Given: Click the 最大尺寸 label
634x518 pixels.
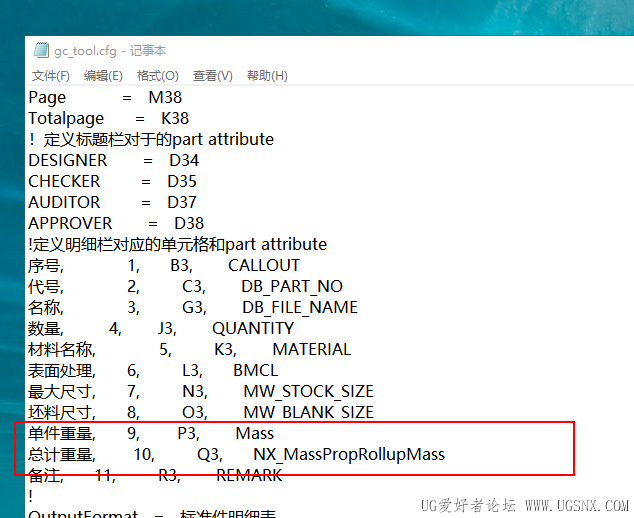Looking at the screenshot, I should 60,392.
